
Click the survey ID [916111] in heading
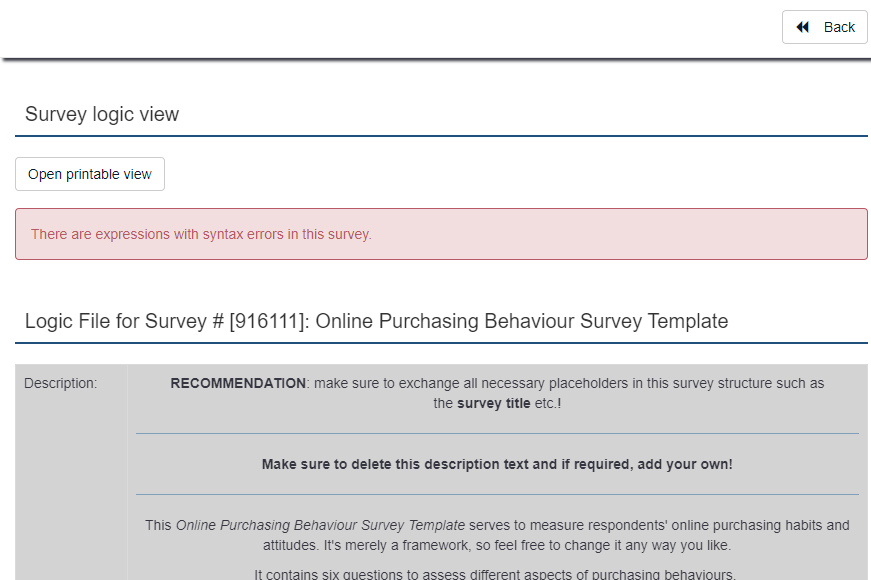pos(266,321)
